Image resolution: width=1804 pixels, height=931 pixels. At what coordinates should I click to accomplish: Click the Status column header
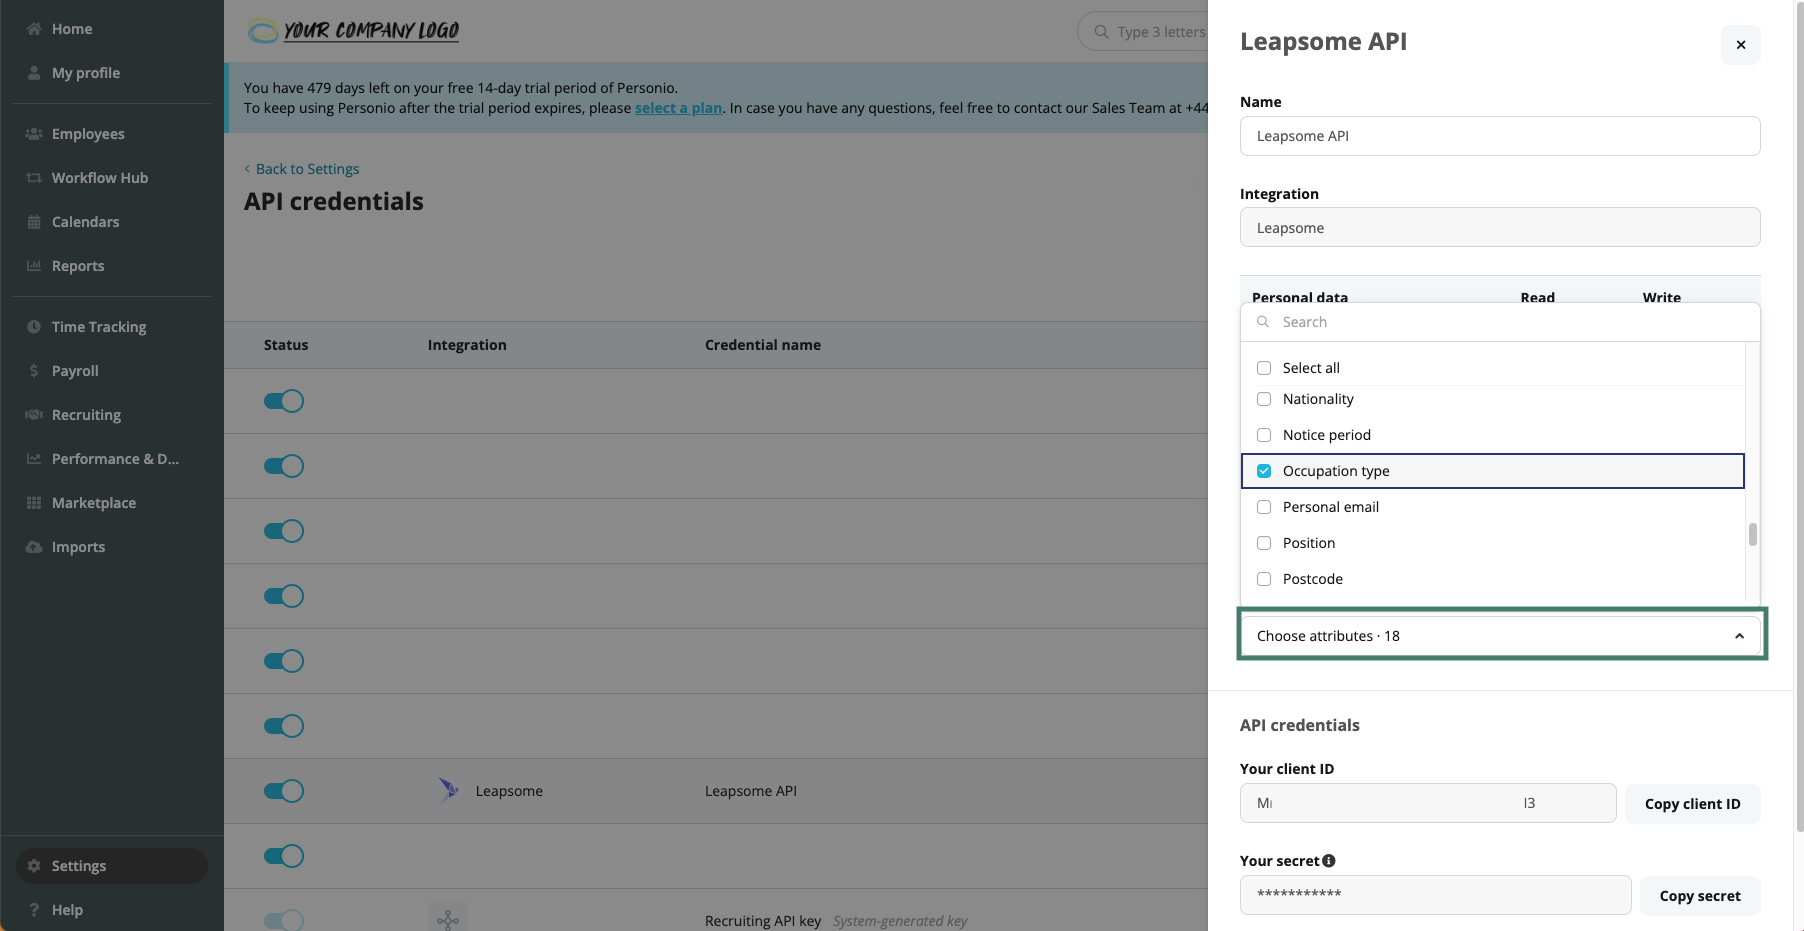(x=286, y=345)
